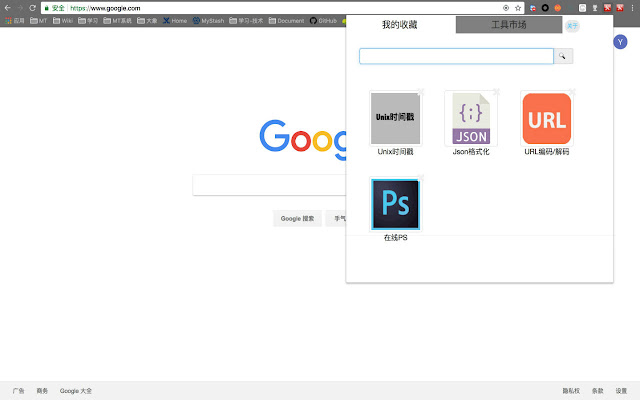Screen dimensions: 640x400
Task: Expand the 学习 bookmark folder
Action: (88, 20)
